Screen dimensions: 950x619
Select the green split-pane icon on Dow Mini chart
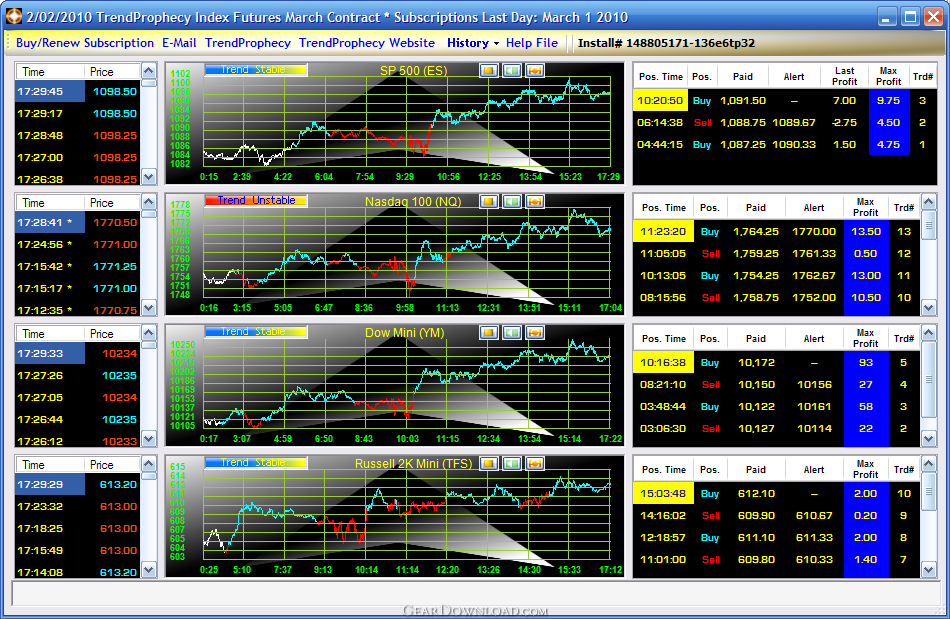[511, 332]
